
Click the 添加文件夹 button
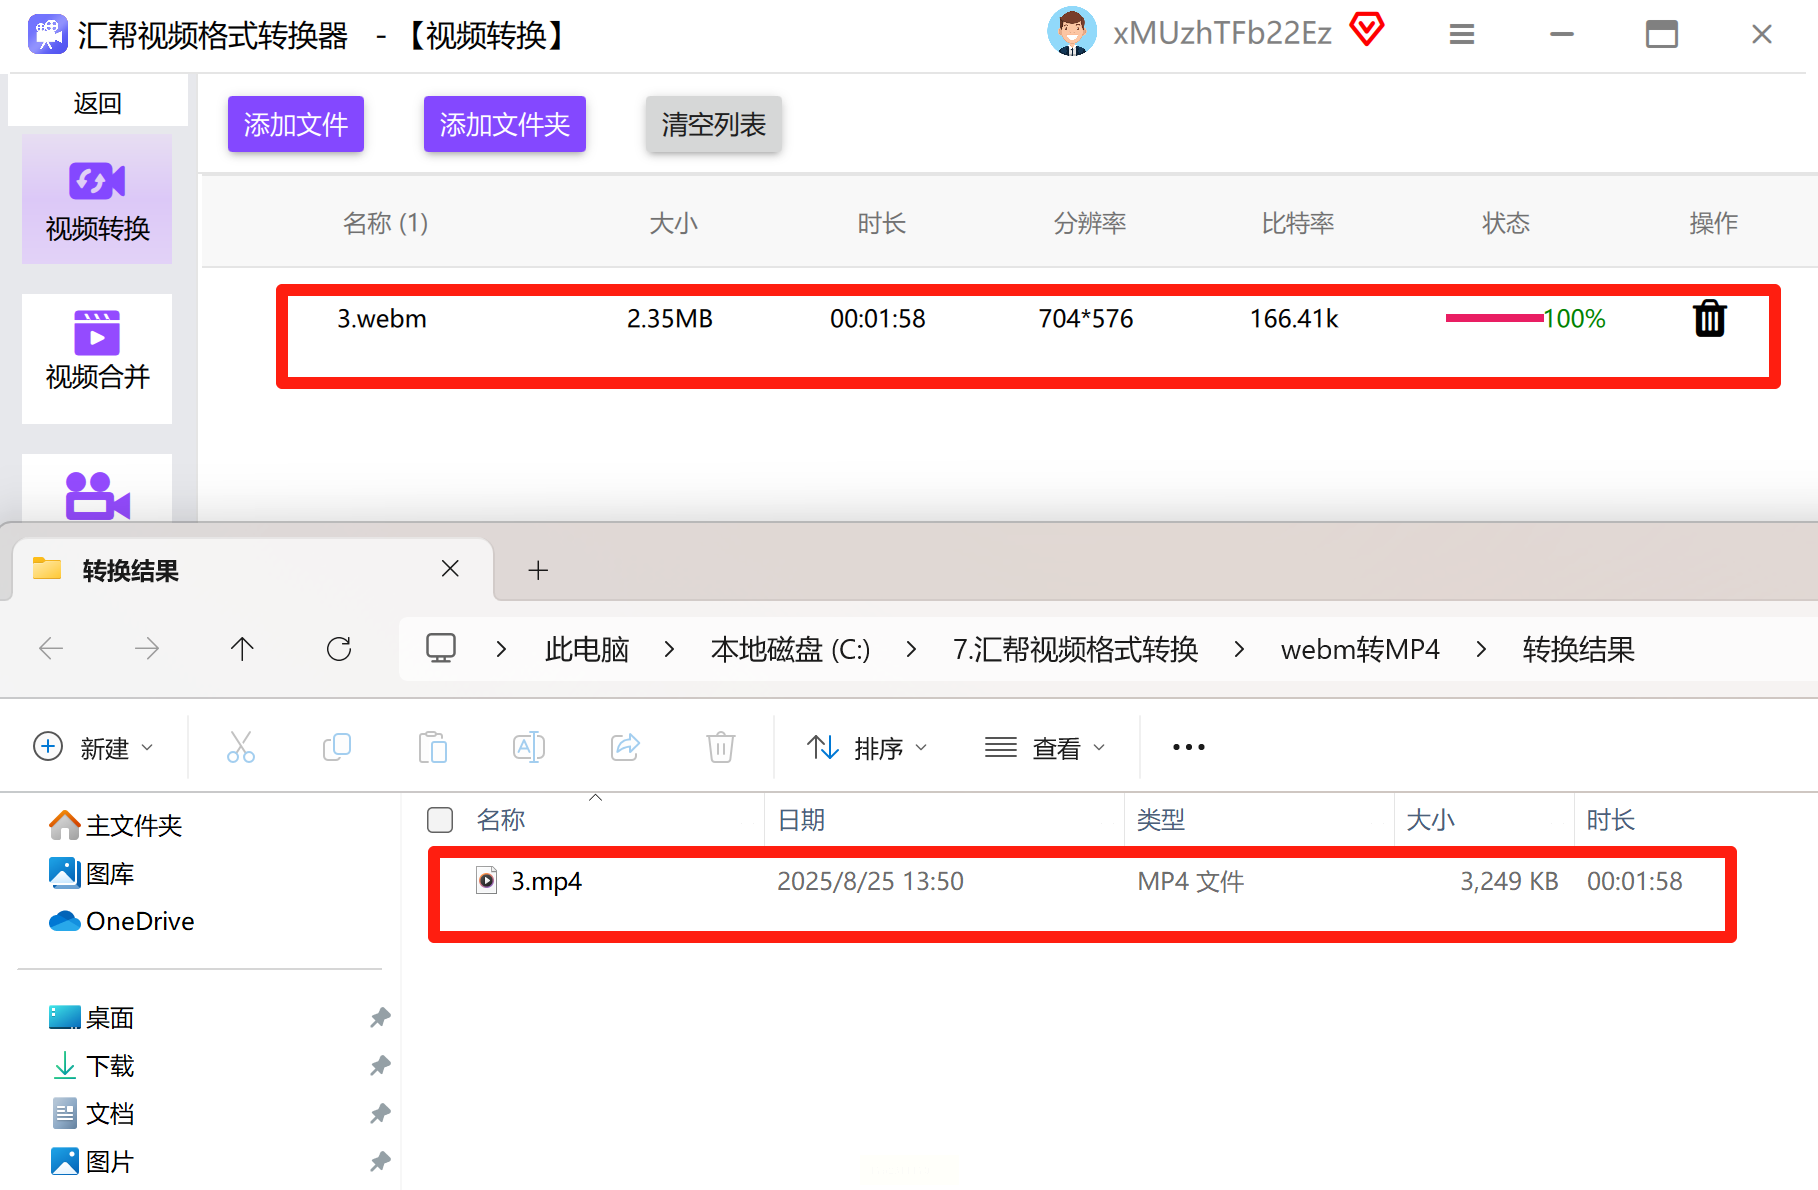click(x=505, y=124)
